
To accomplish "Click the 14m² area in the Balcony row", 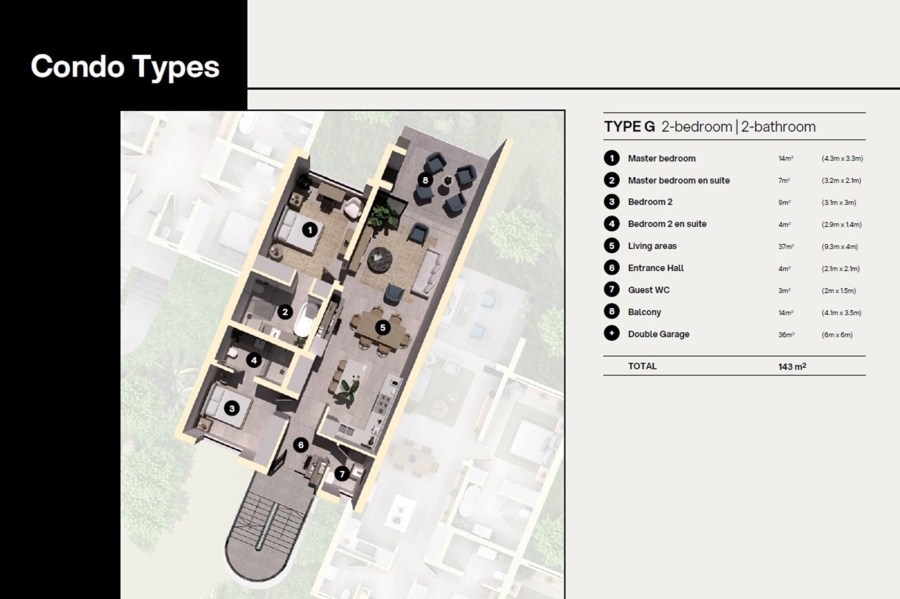I will (786, 313).
